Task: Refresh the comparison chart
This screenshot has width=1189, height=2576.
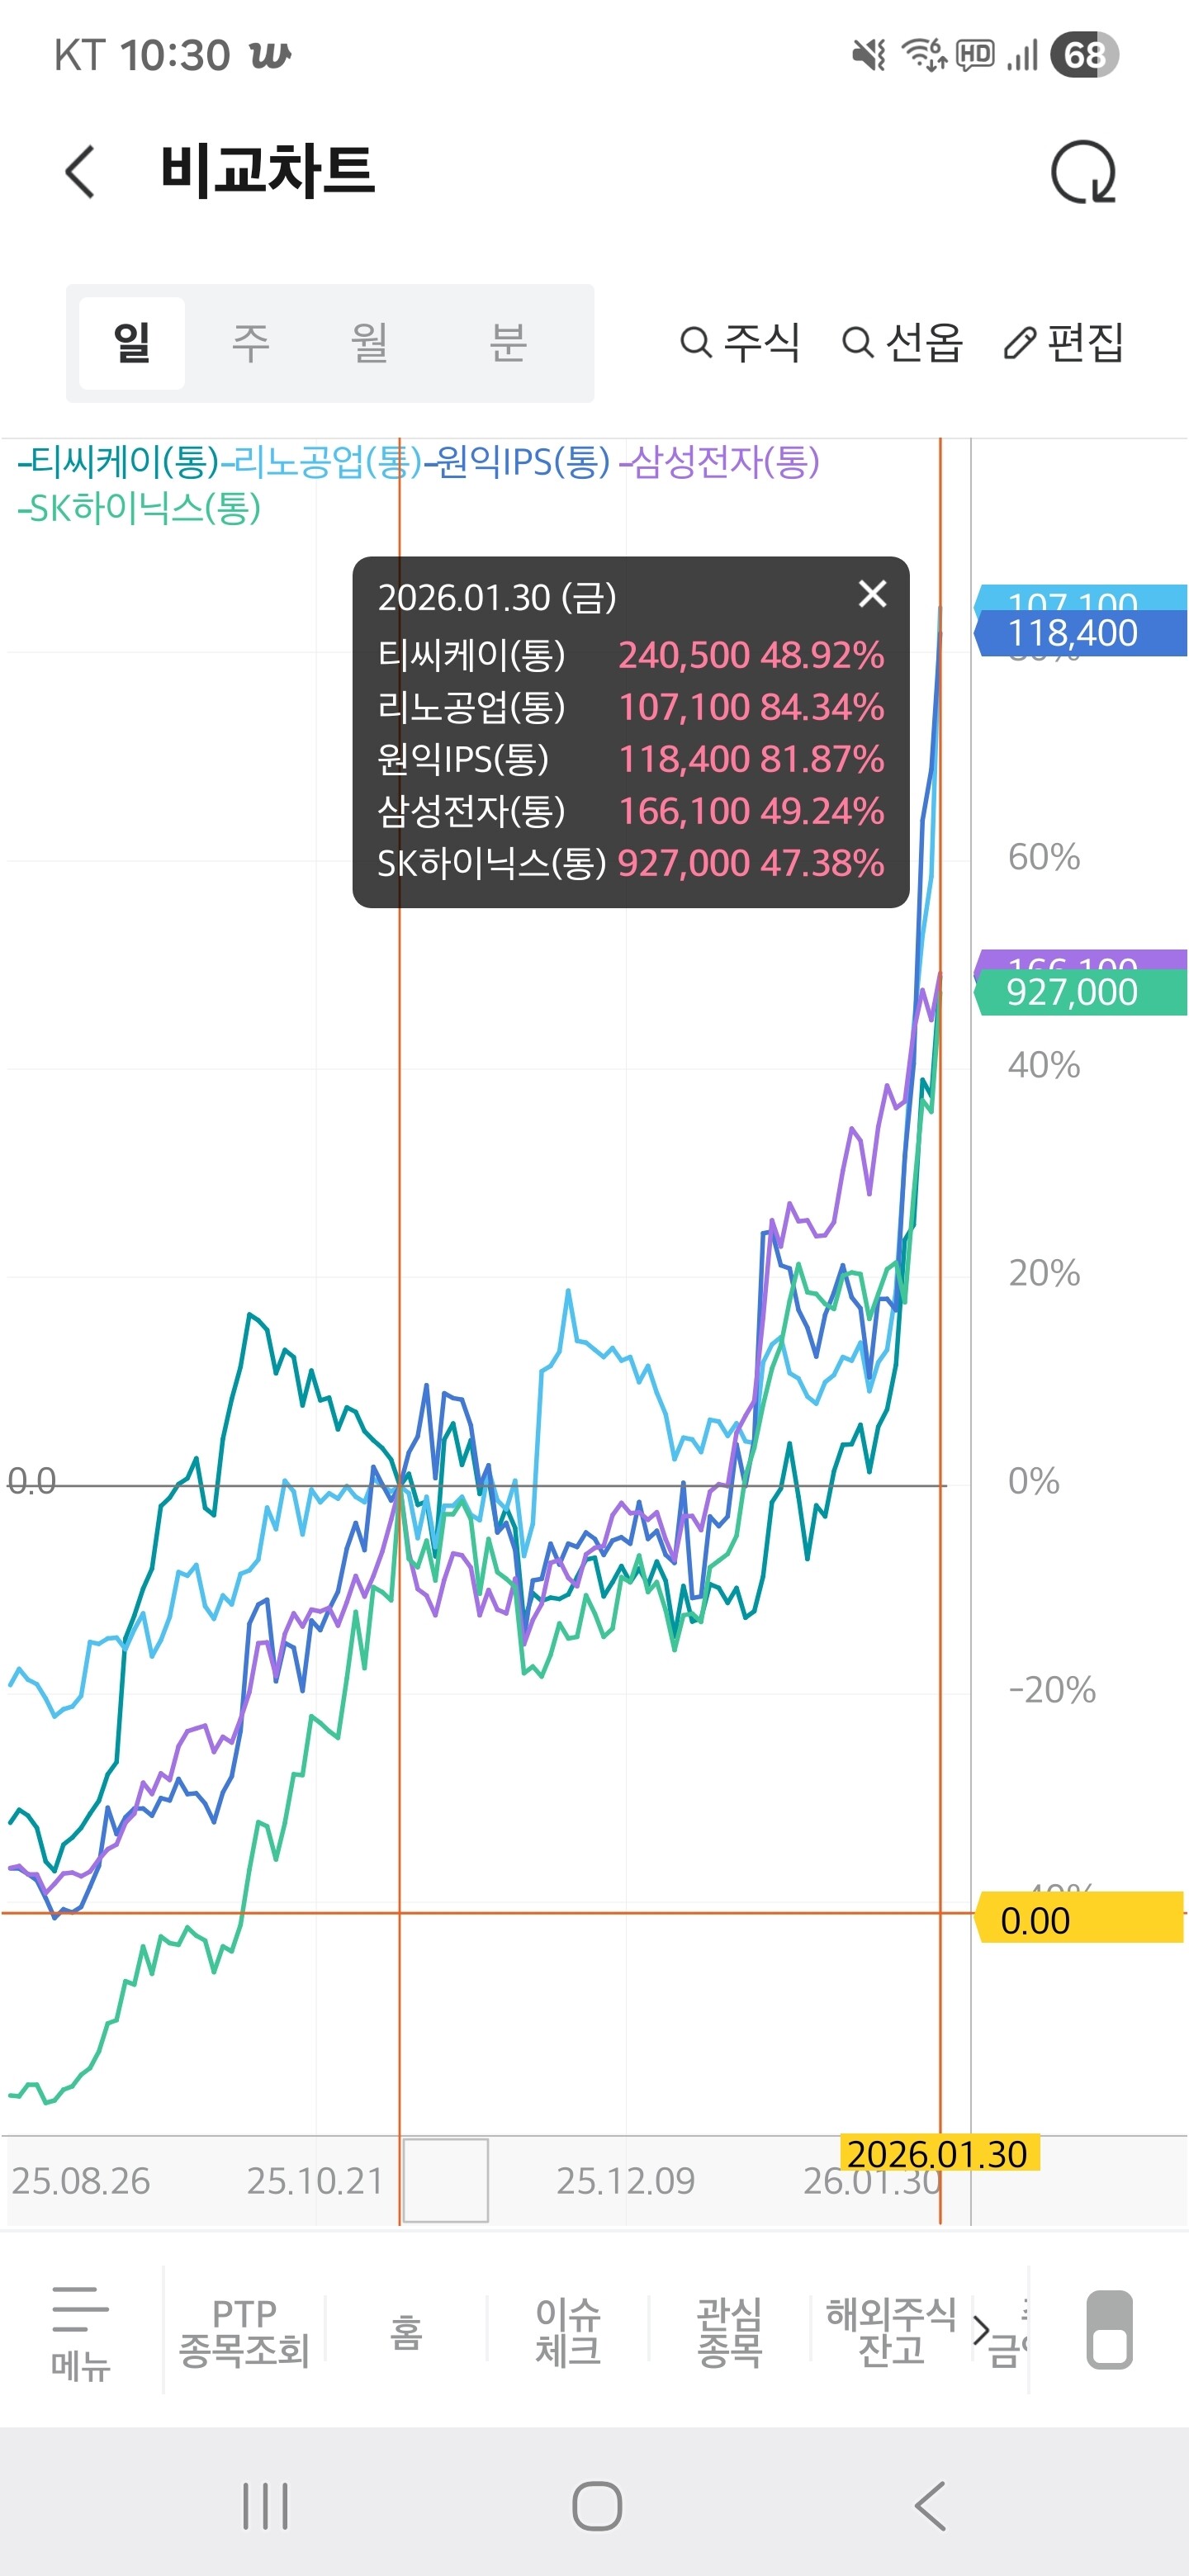Action: click(x=1083, y=172)
